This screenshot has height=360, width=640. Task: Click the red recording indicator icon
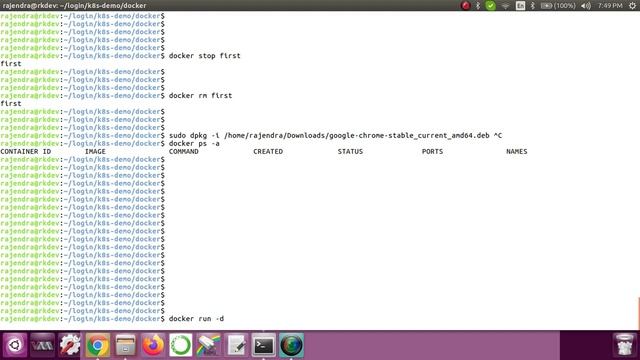(465, 5)
